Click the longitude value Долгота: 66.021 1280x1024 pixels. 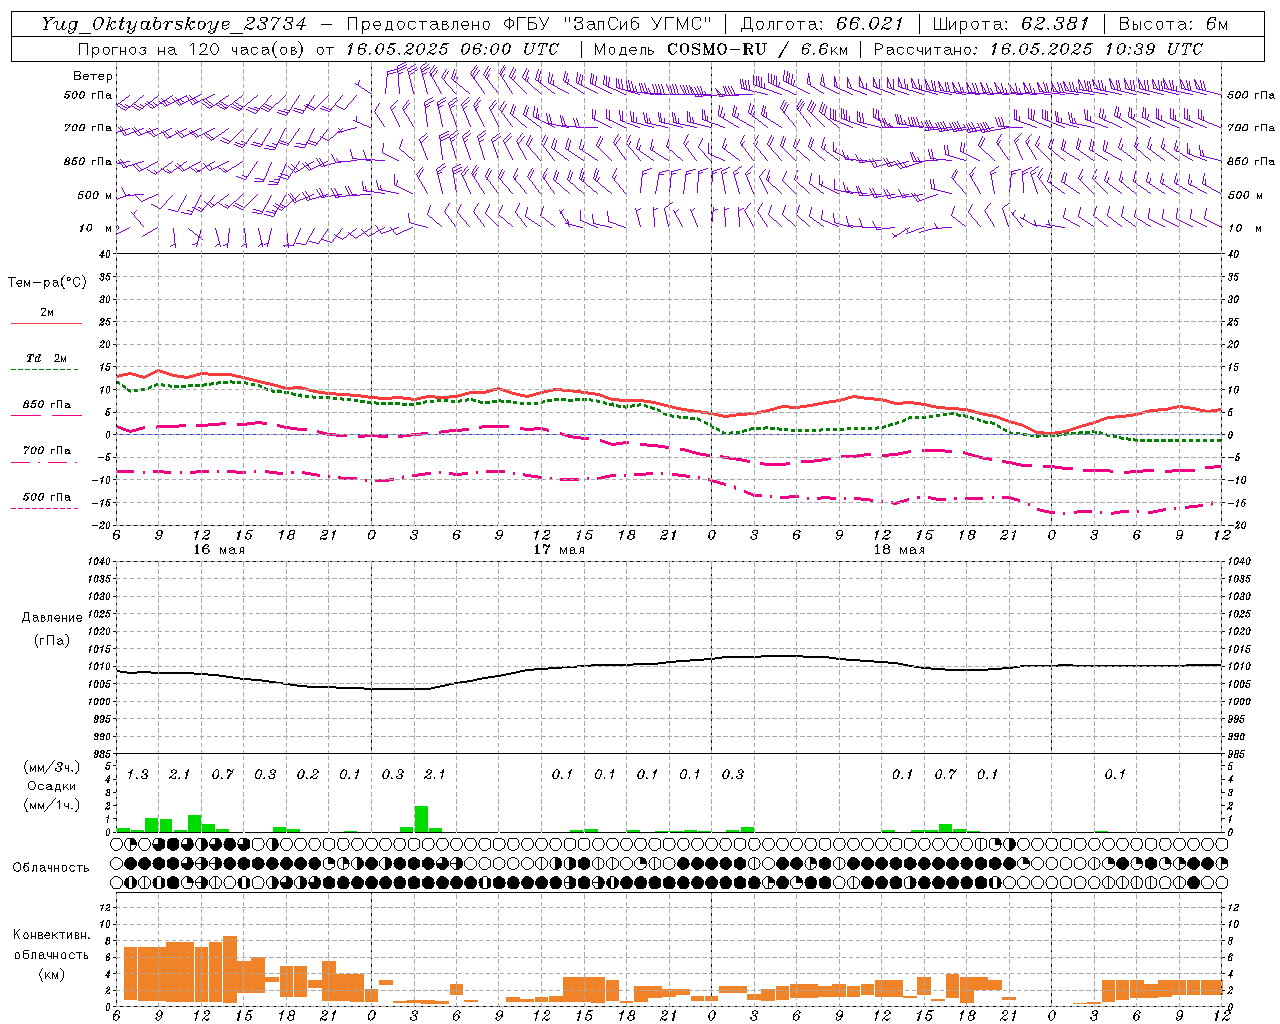click(822, 24)
